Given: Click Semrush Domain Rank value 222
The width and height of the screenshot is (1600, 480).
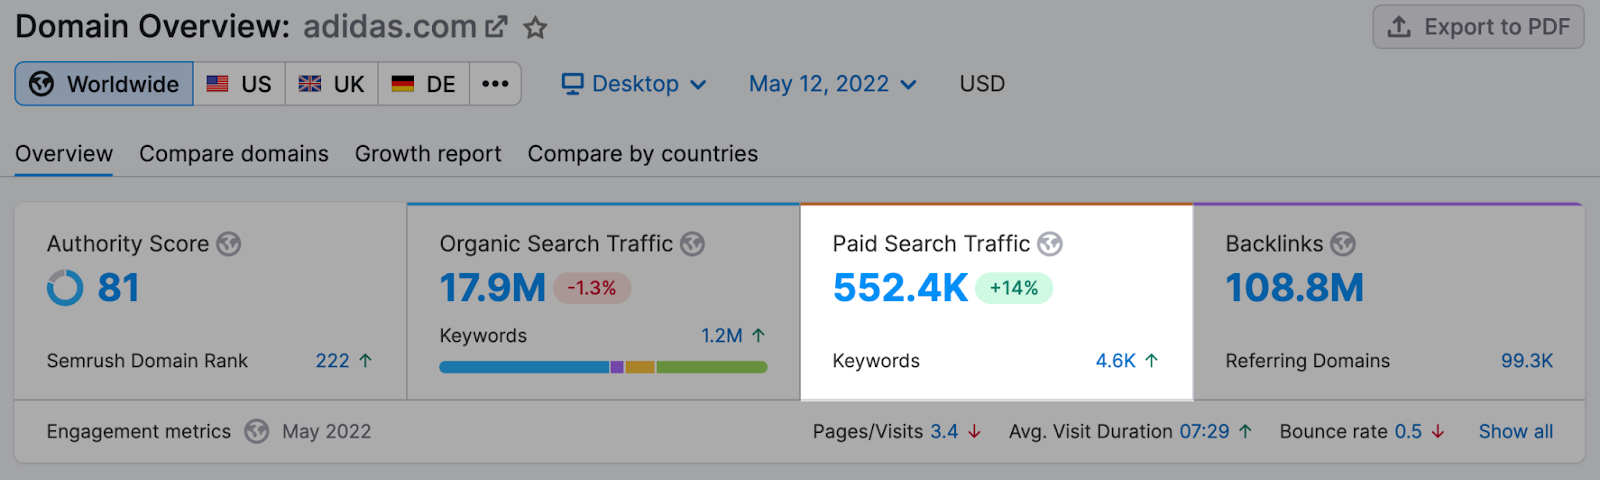Looking at the screenshot, I should coord(333,361).
